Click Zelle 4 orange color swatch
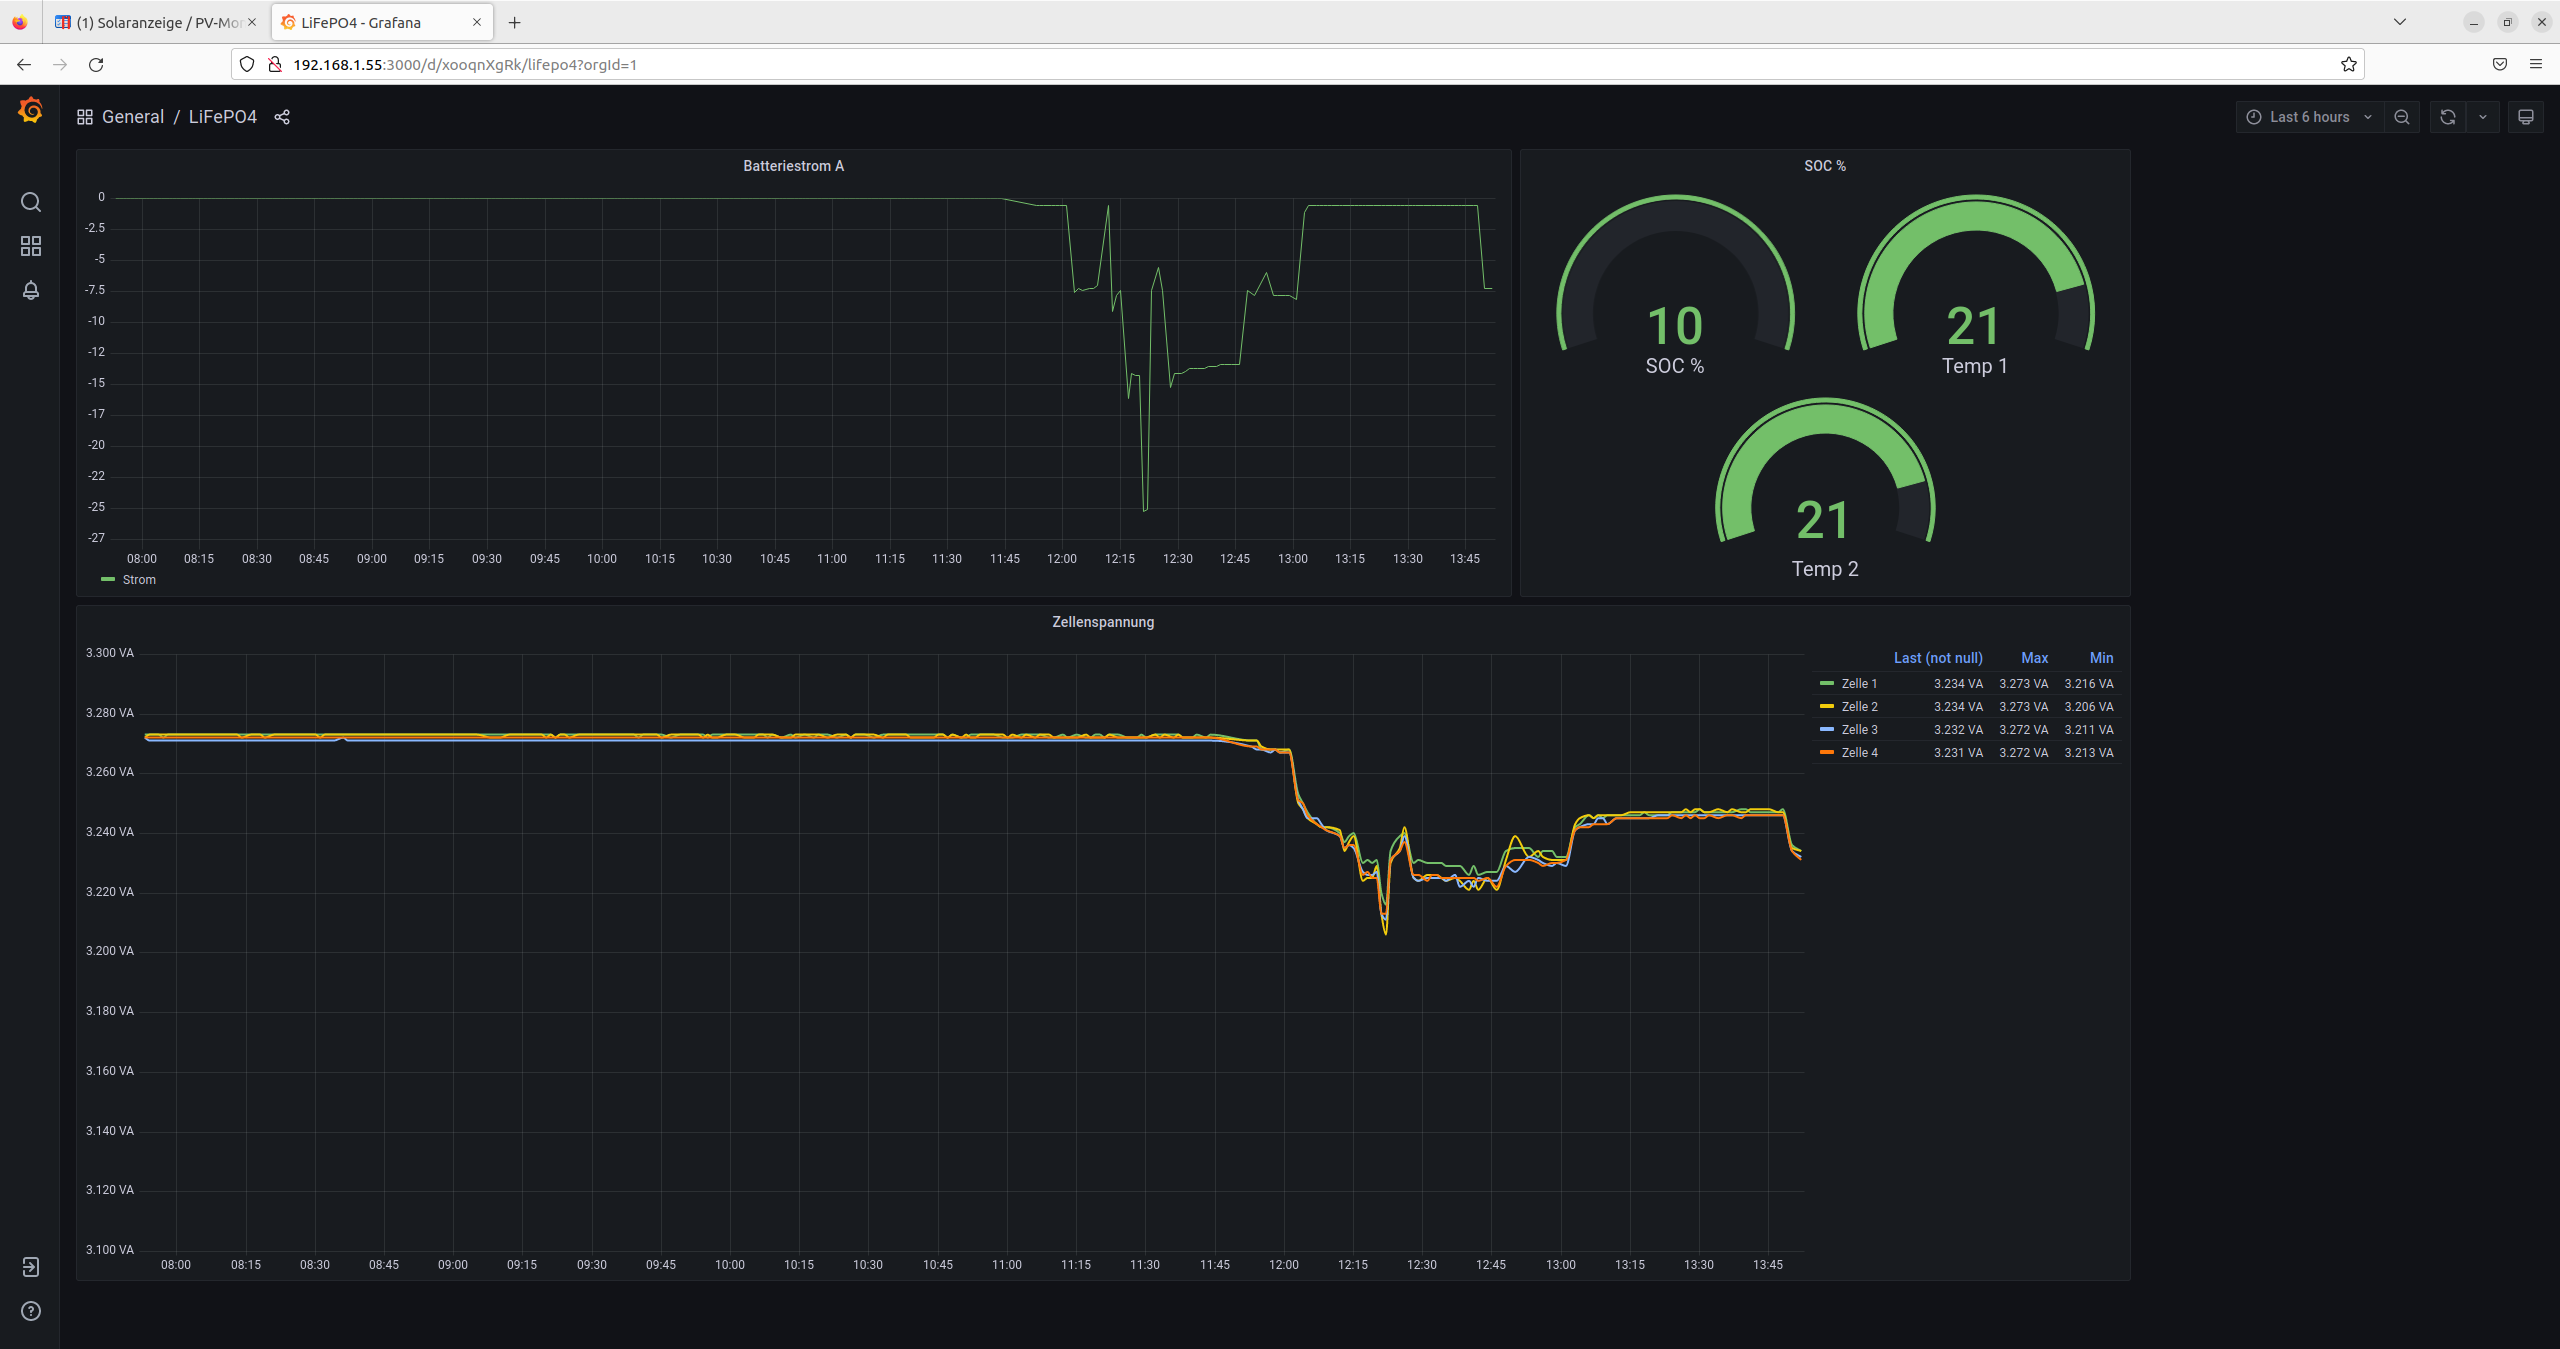This screenshot has width=2560, height=1349. click(1827, 752)
